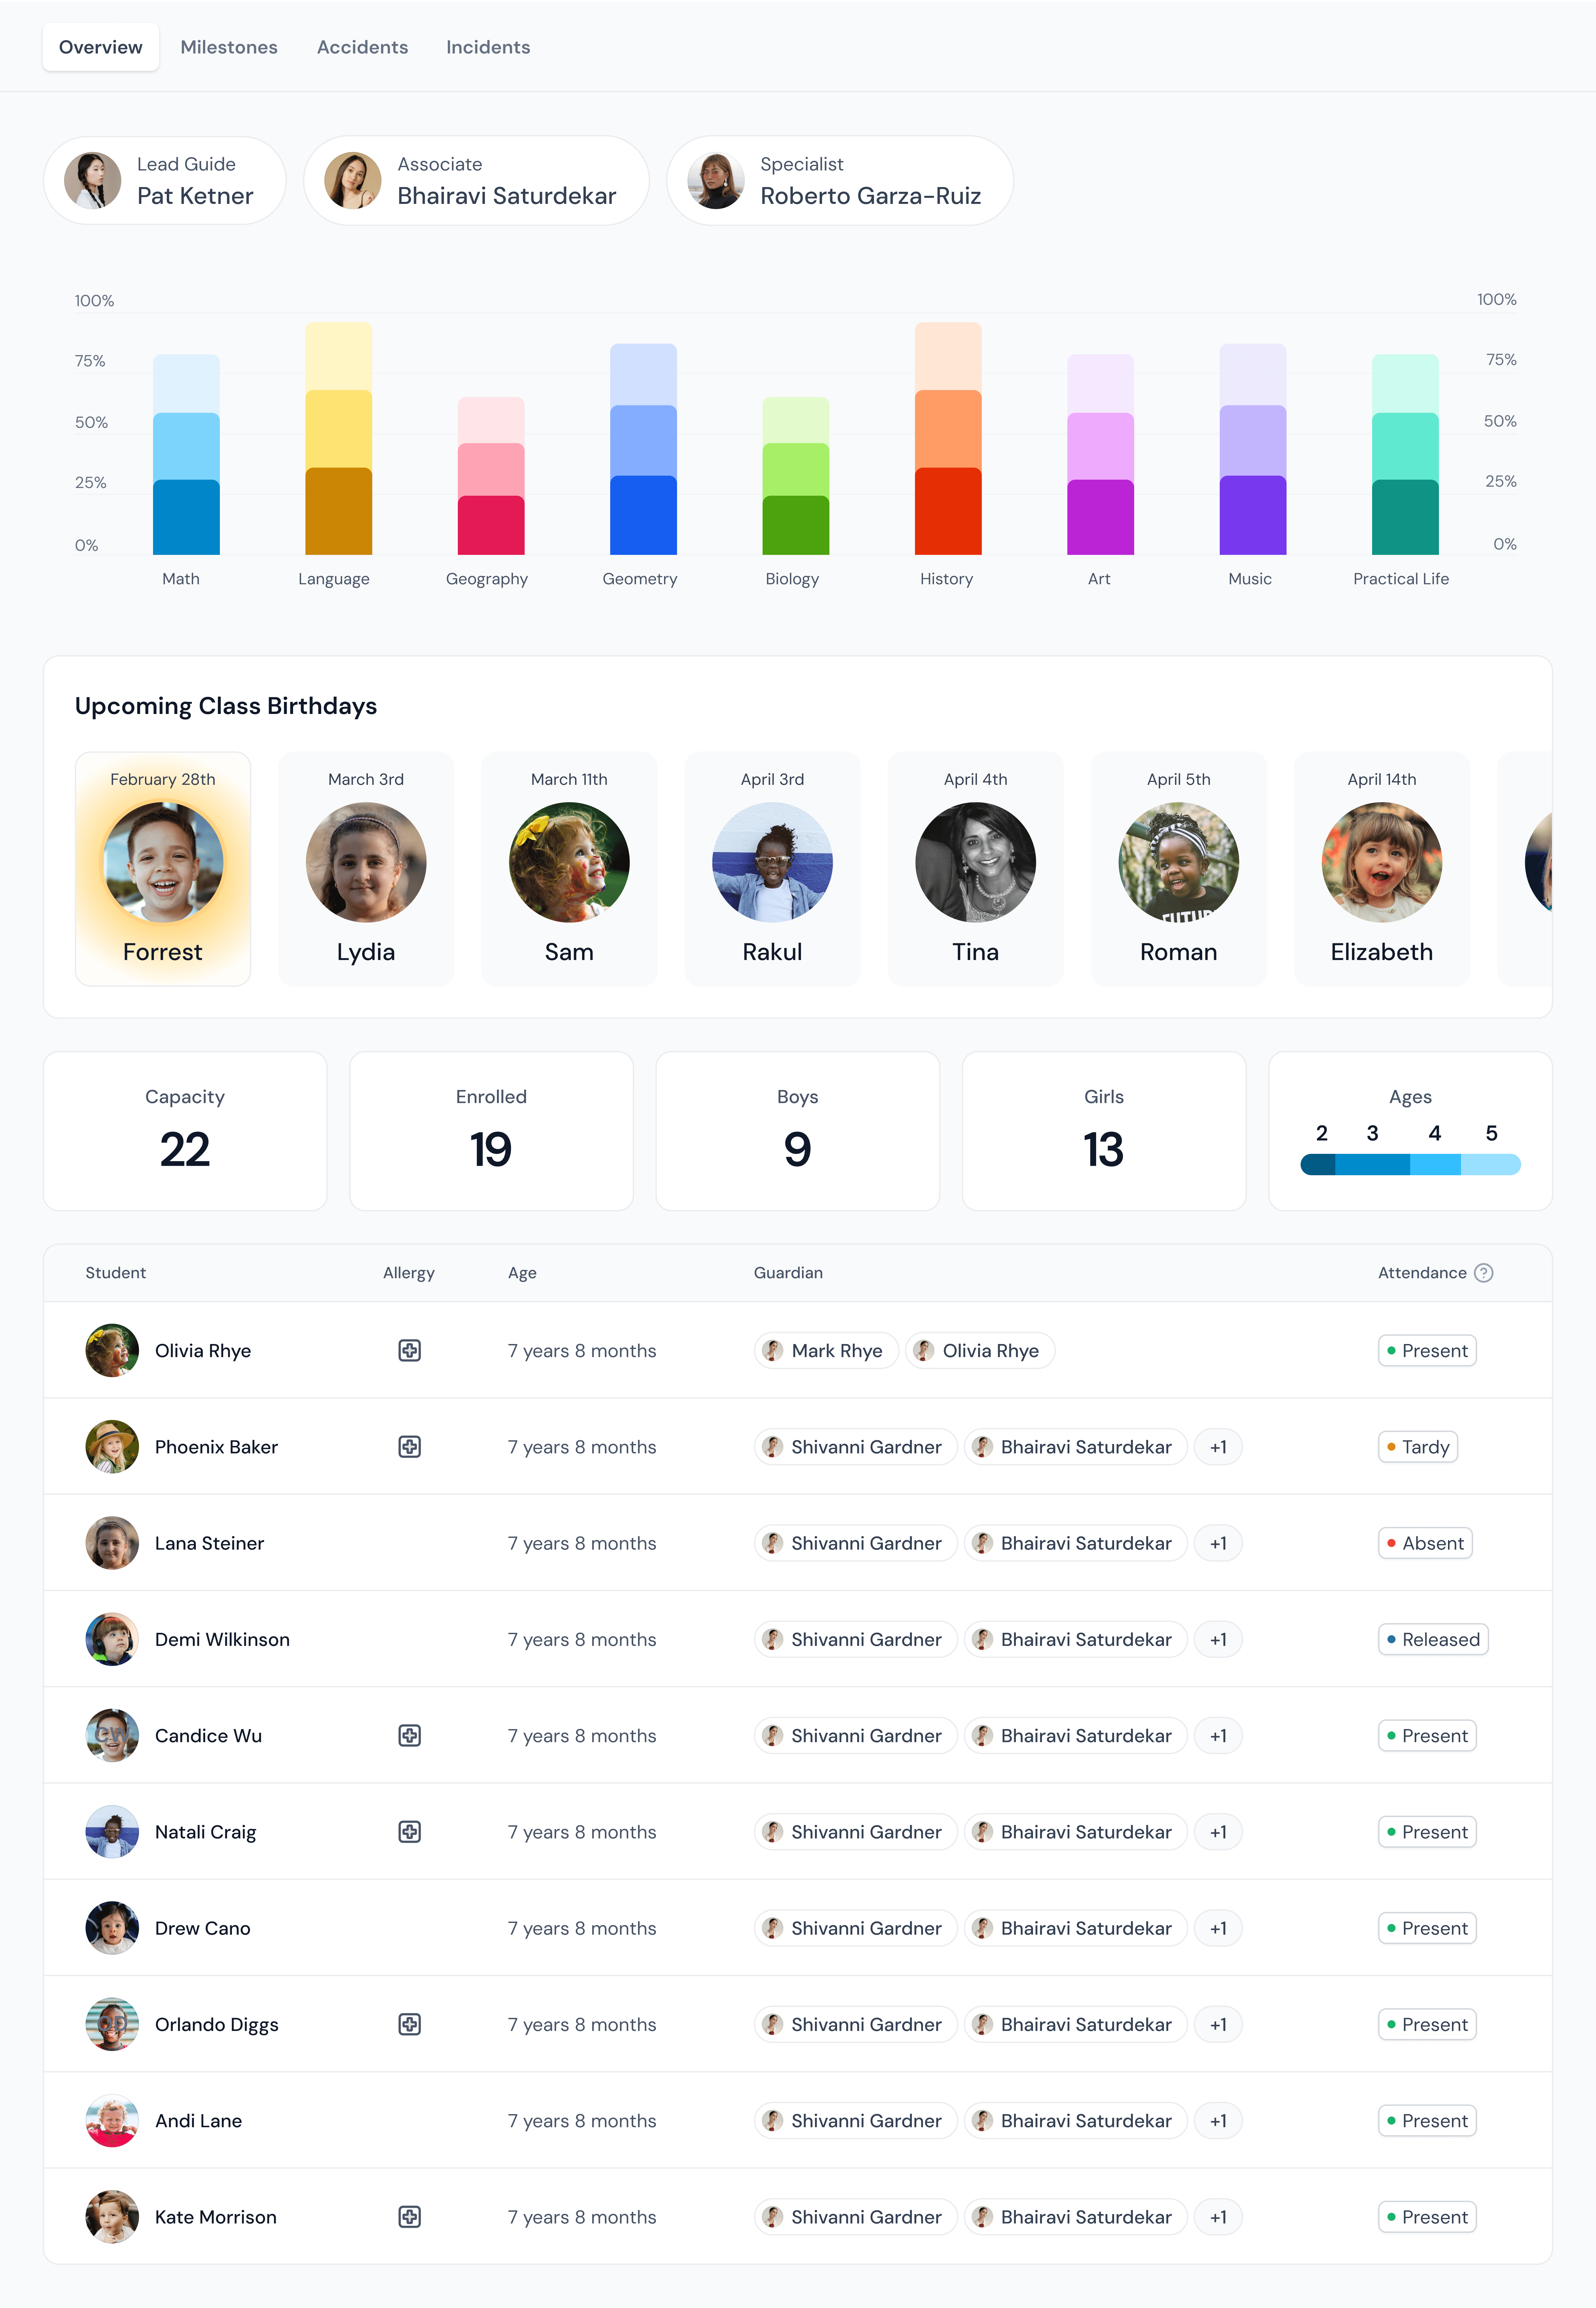Select the History chart bar

click(948, 438)
